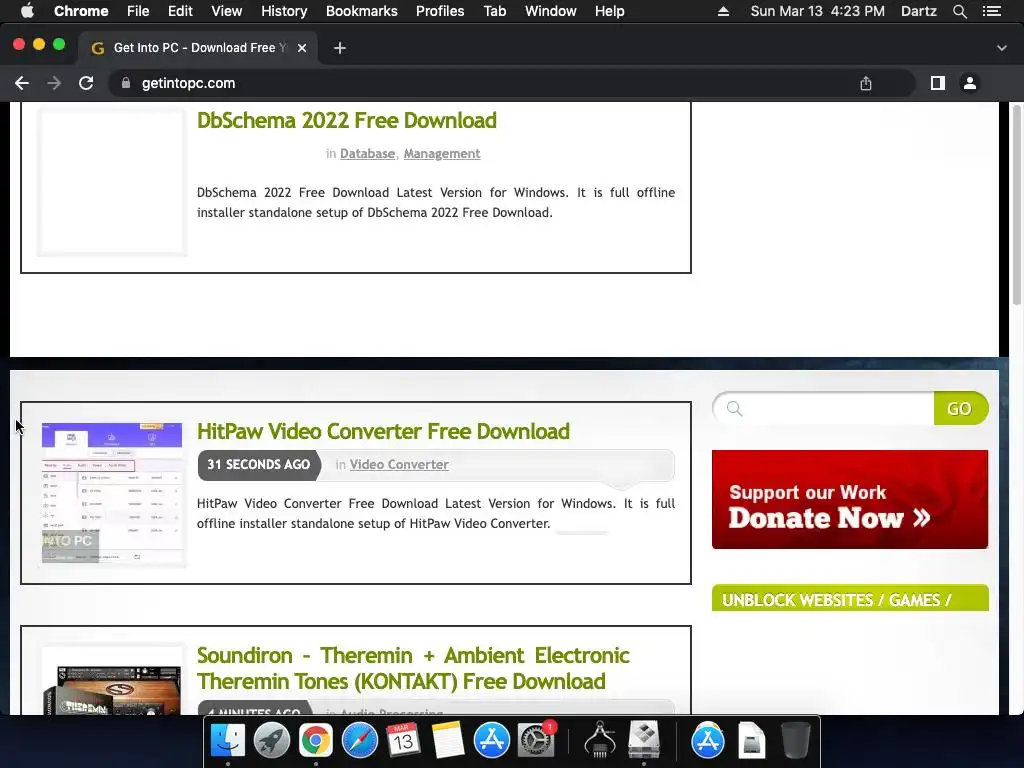The image size is (1024, 768).
Task: Click the Dartz user name in menu bar
Action: (918, 11)
